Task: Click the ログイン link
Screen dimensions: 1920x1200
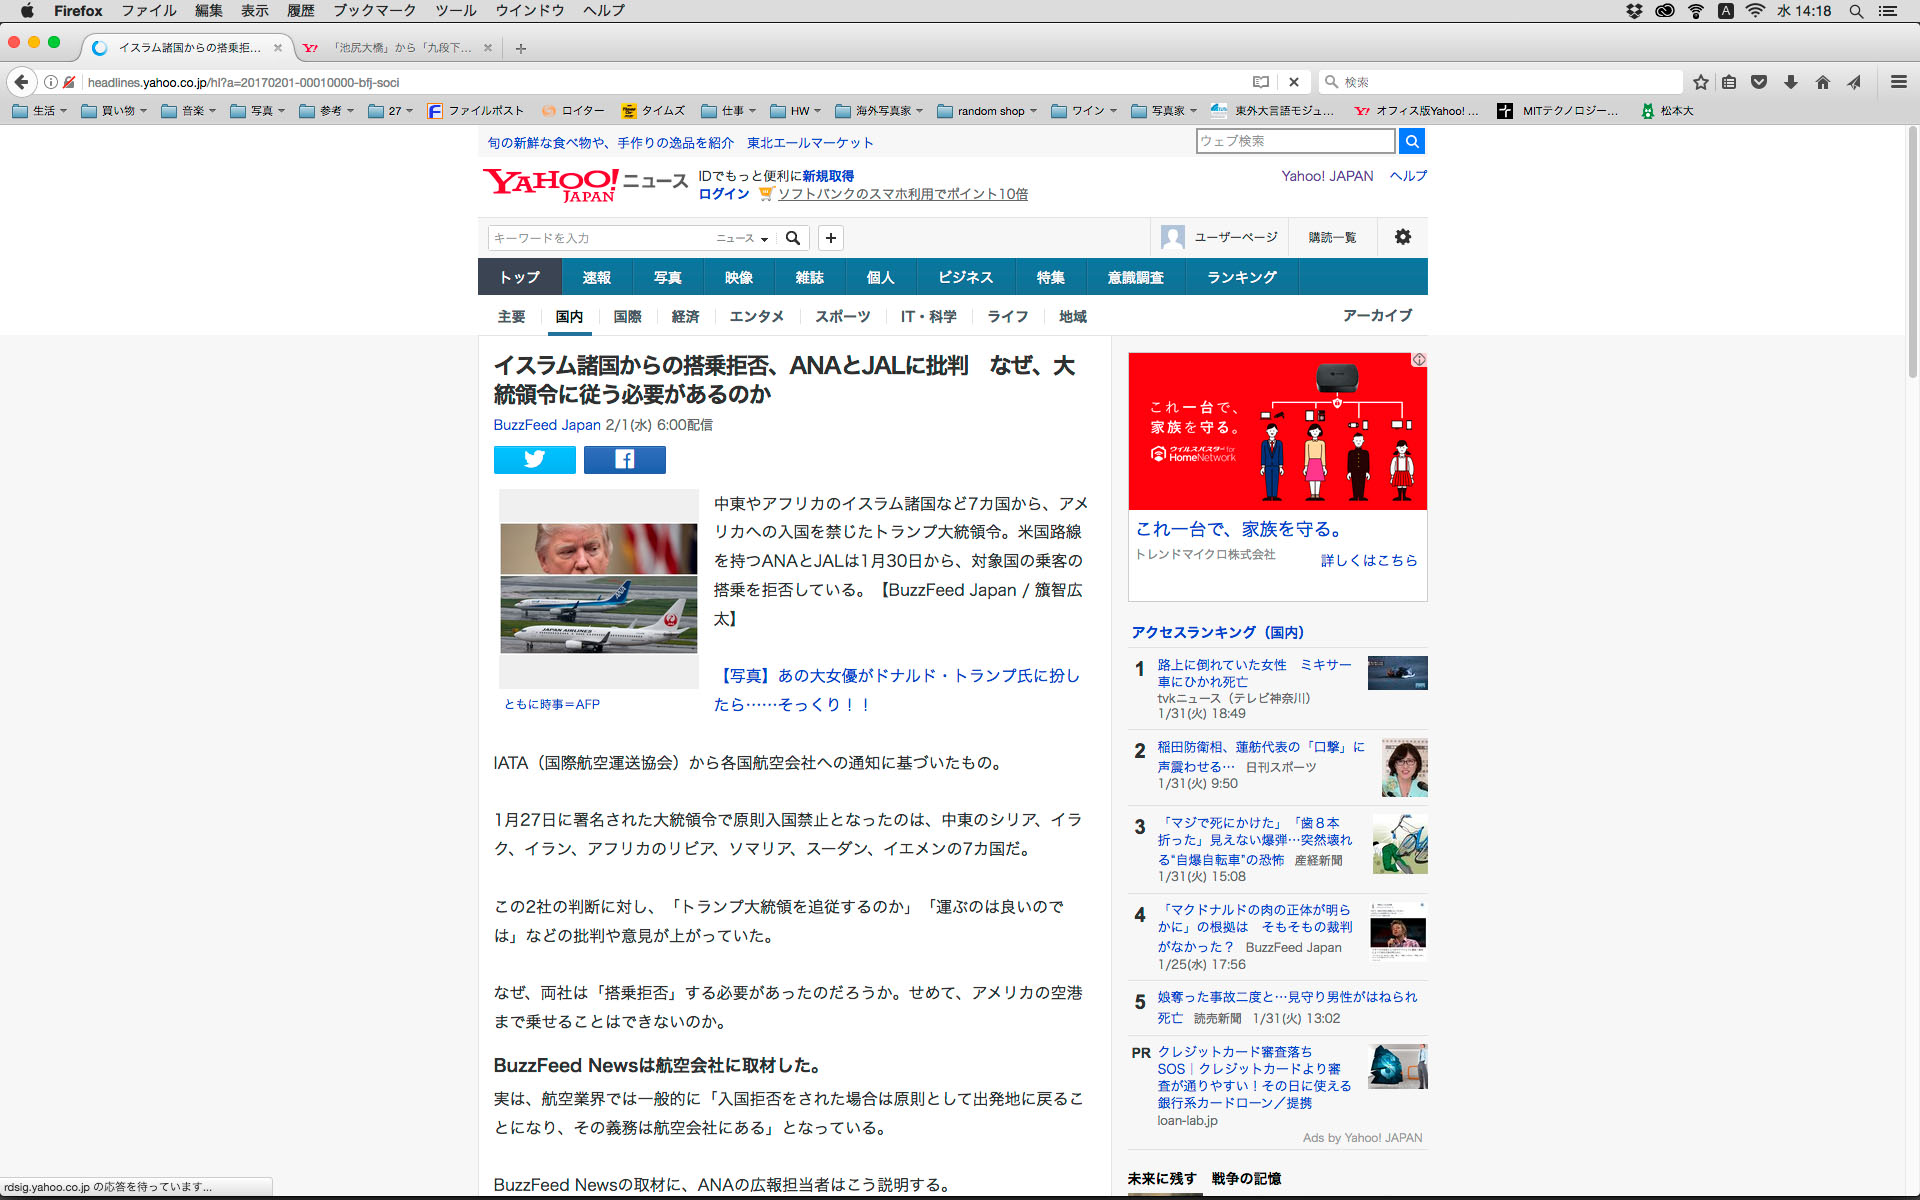Action: point(723,194)
